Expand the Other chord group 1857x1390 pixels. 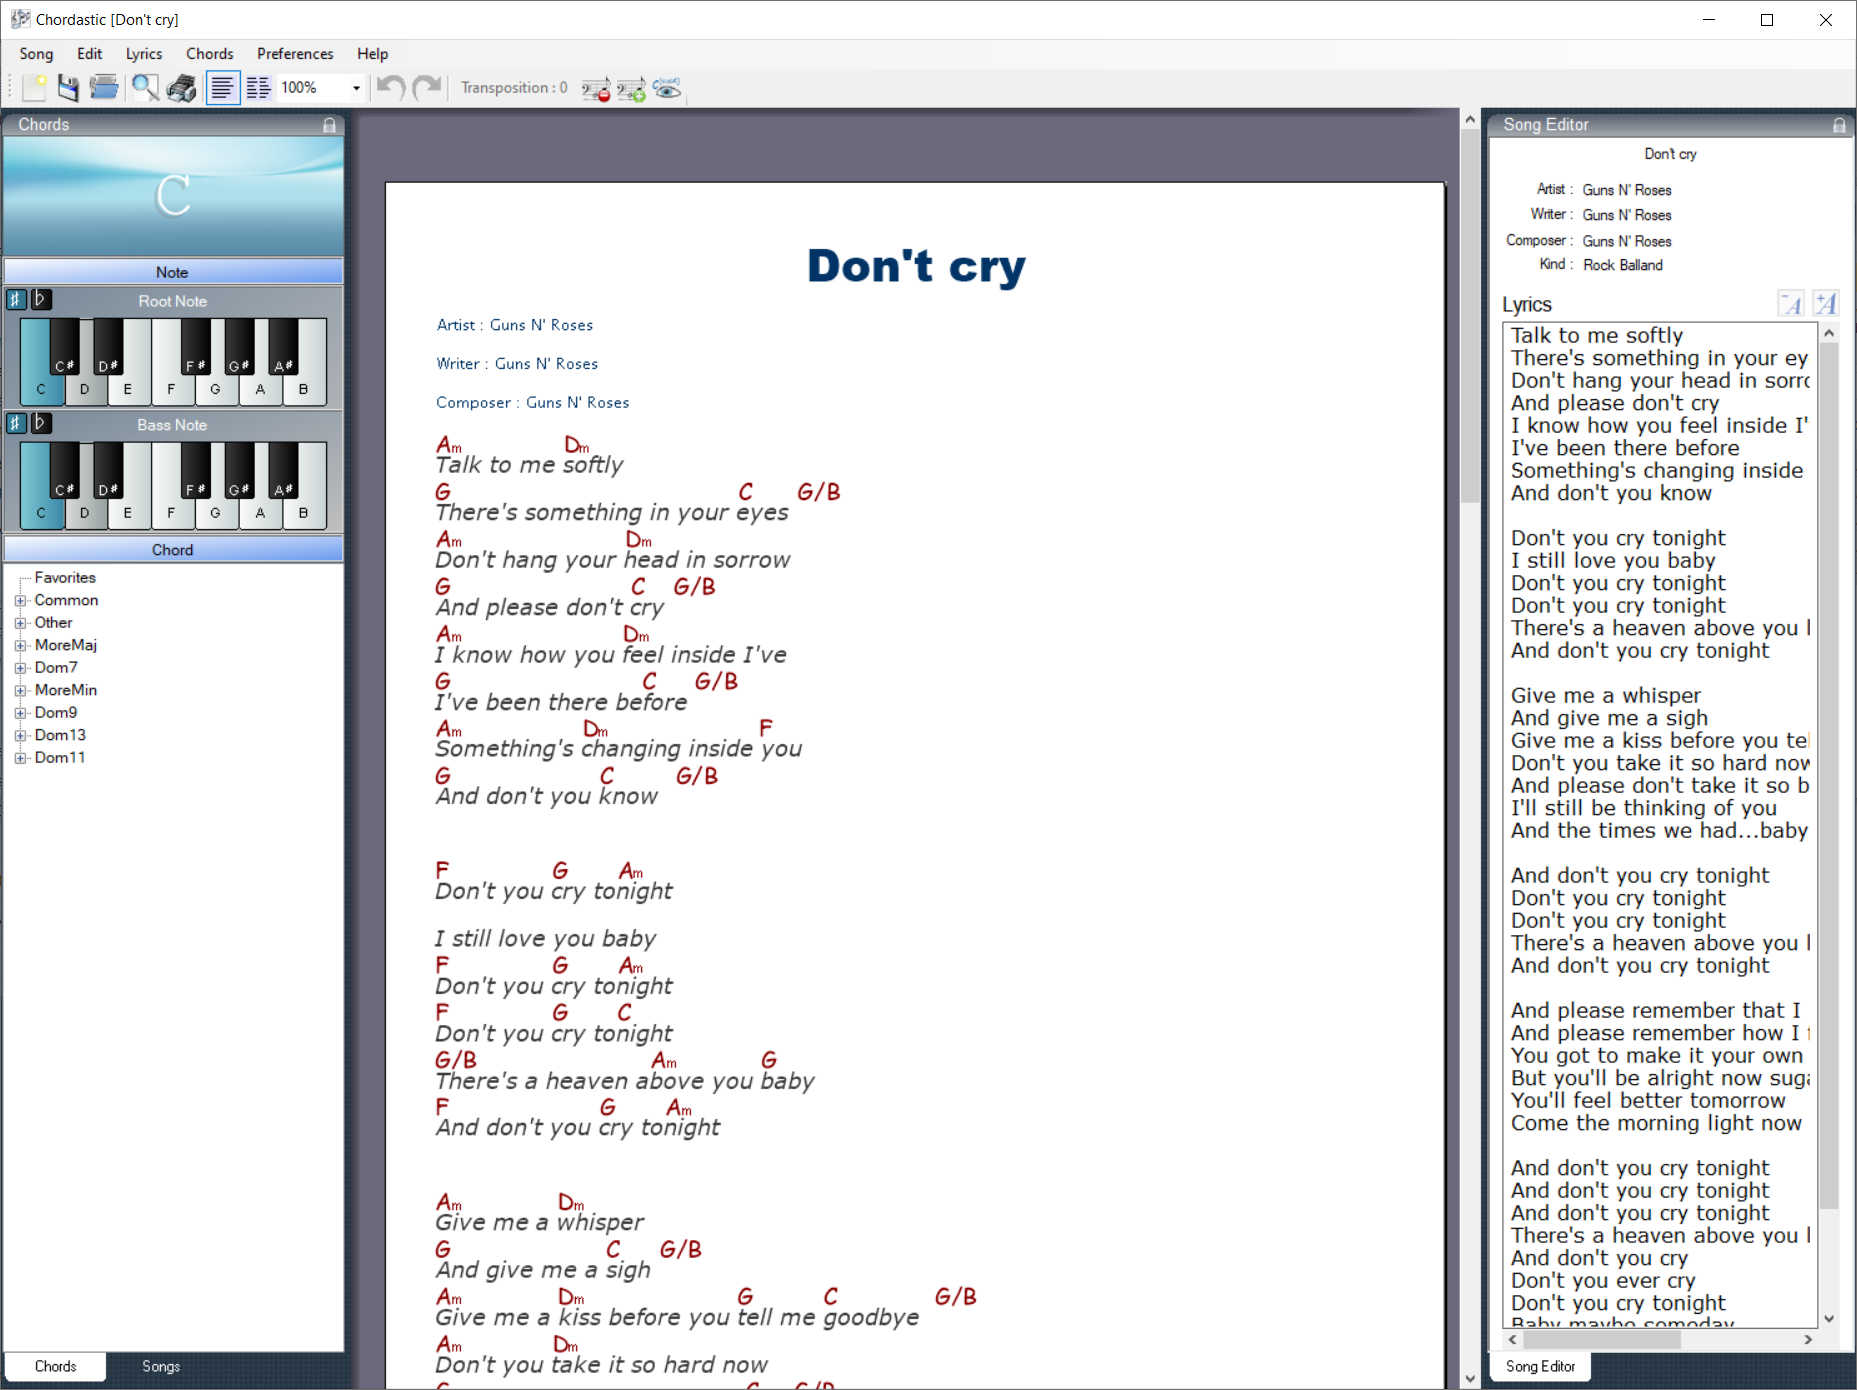20,623
